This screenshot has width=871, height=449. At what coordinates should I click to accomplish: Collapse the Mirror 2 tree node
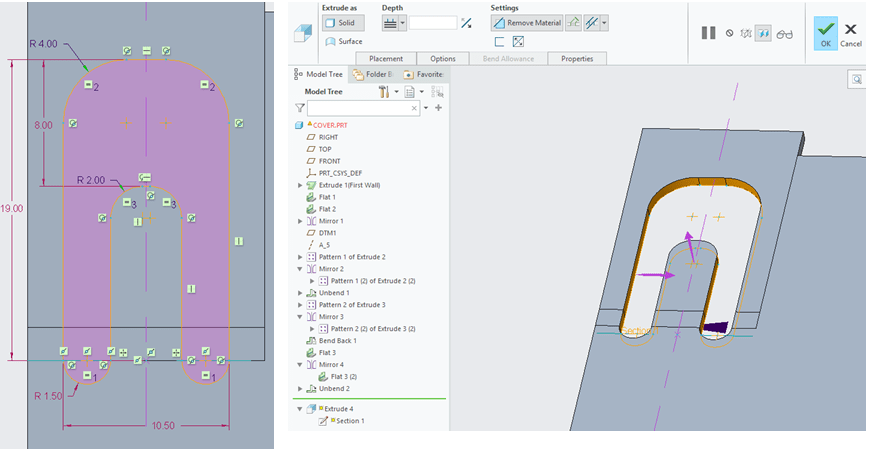[x=300, y=269]
